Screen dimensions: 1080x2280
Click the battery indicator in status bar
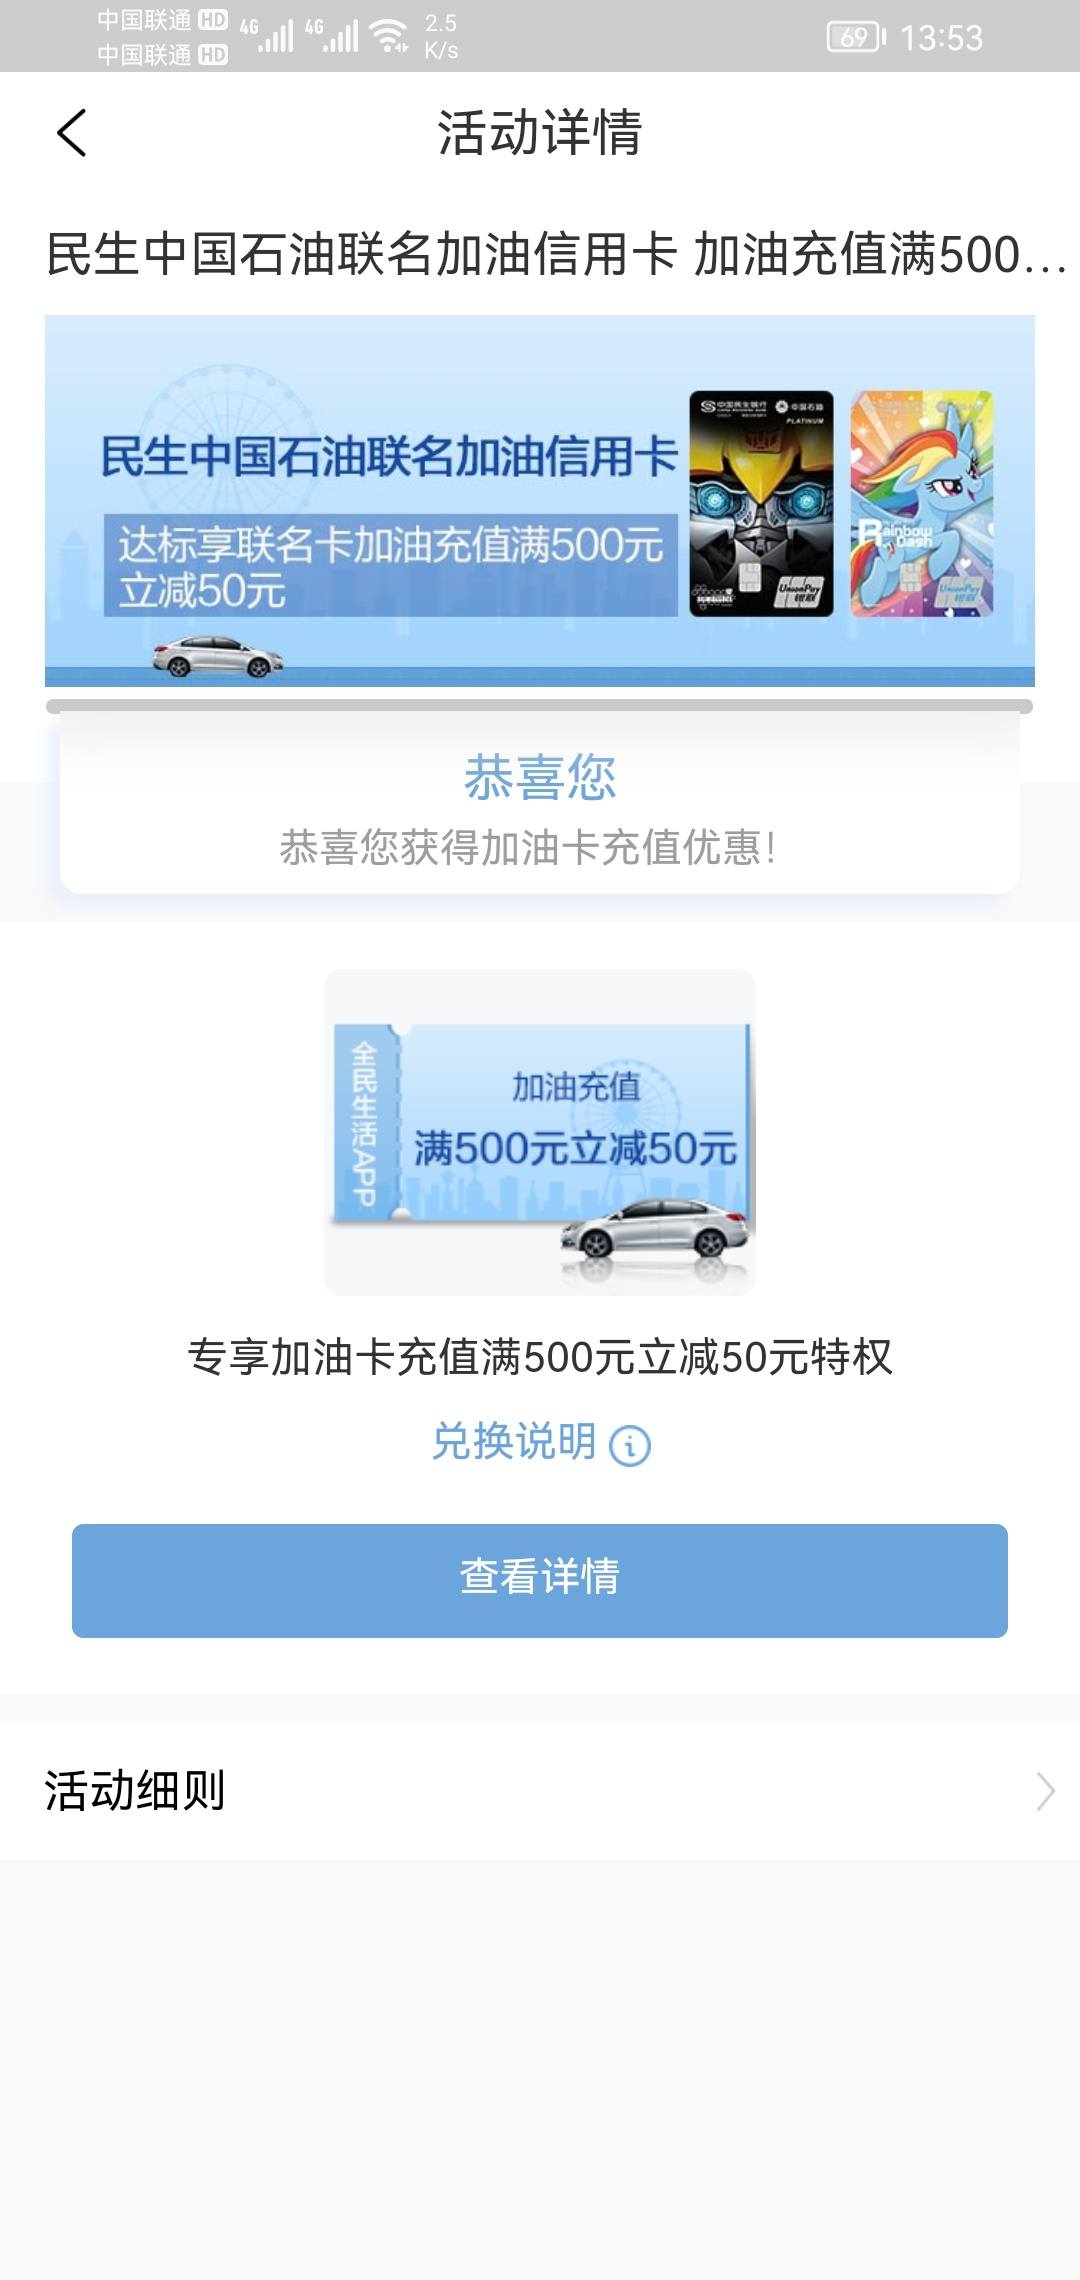[x=856, y=38]
